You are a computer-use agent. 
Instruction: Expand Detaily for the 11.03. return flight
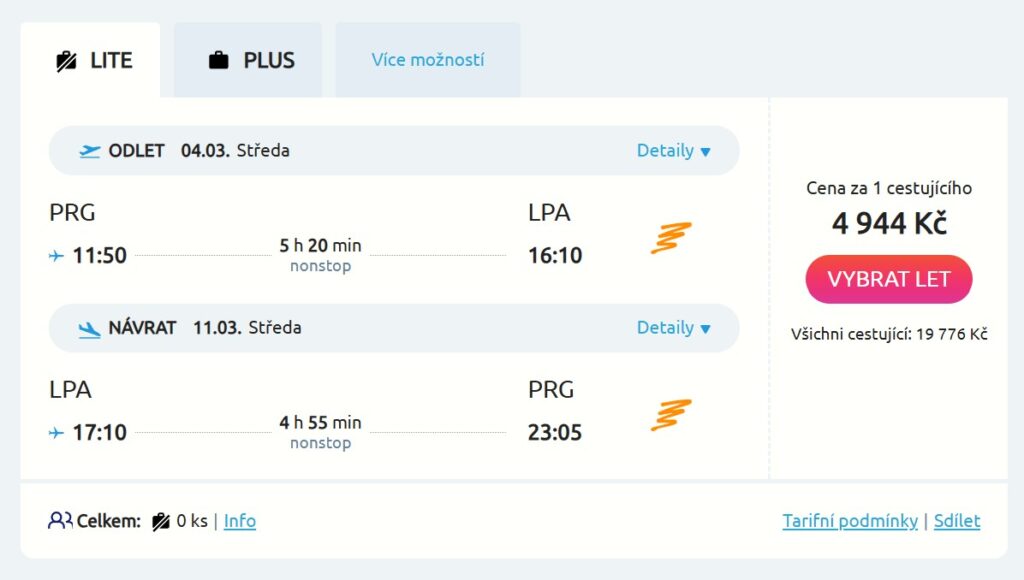click(x=673, y=328)
